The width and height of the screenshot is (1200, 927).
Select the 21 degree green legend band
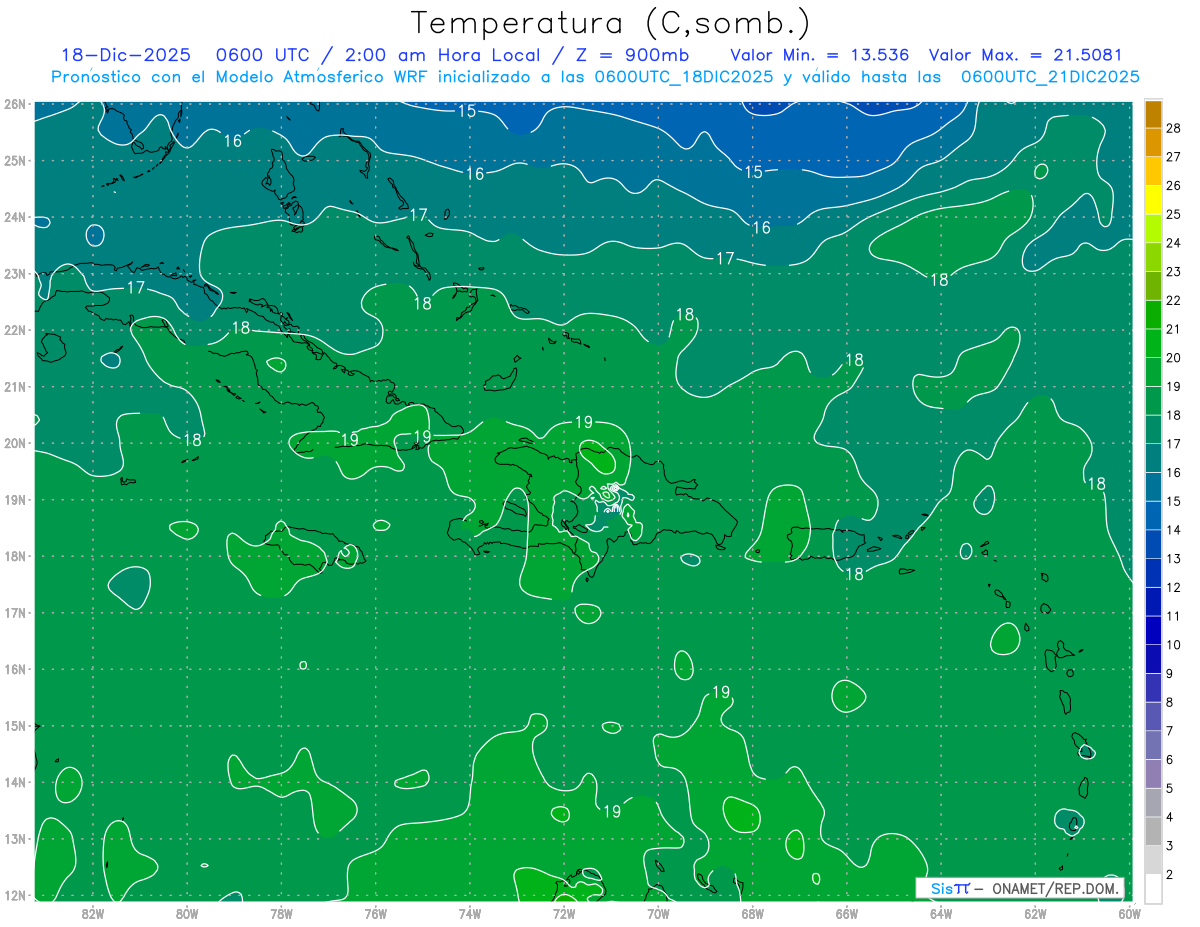(1153, 315)
